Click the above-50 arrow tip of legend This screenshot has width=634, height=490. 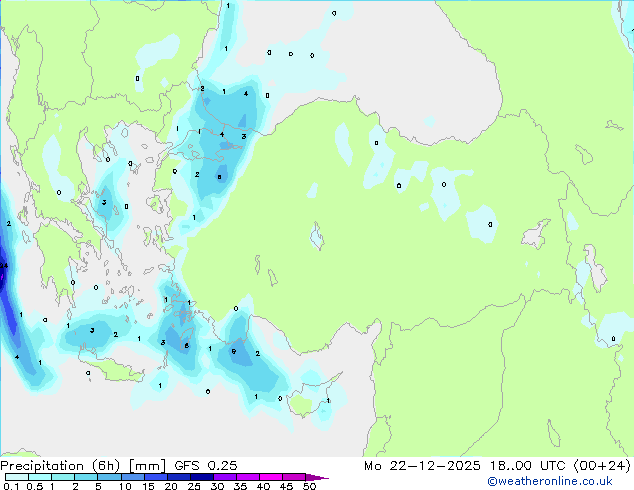coord(317,477)
